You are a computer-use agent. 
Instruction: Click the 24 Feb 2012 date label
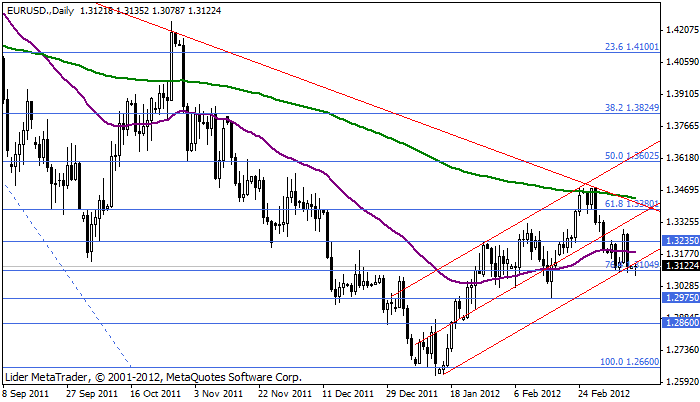(x=604, y=394)
